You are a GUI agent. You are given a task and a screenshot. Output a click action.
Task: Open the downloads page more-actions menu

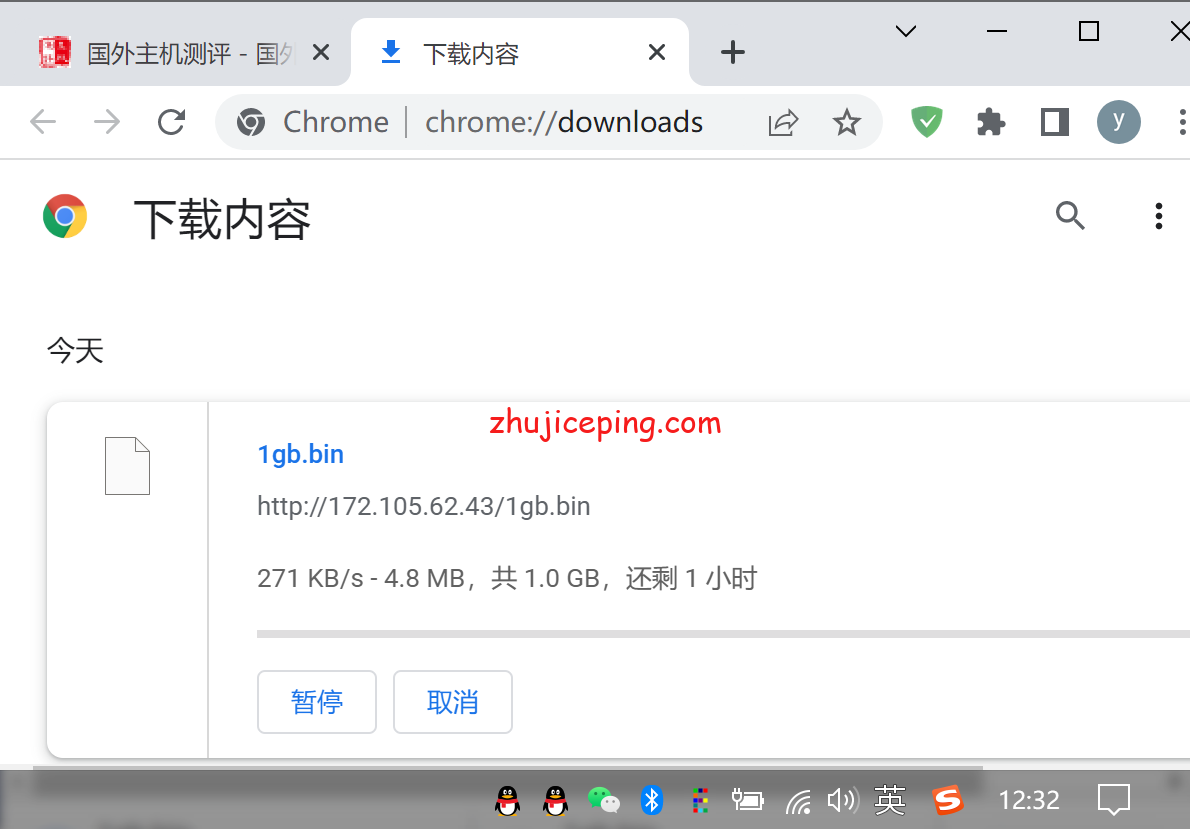click(x=1159, y=216)
